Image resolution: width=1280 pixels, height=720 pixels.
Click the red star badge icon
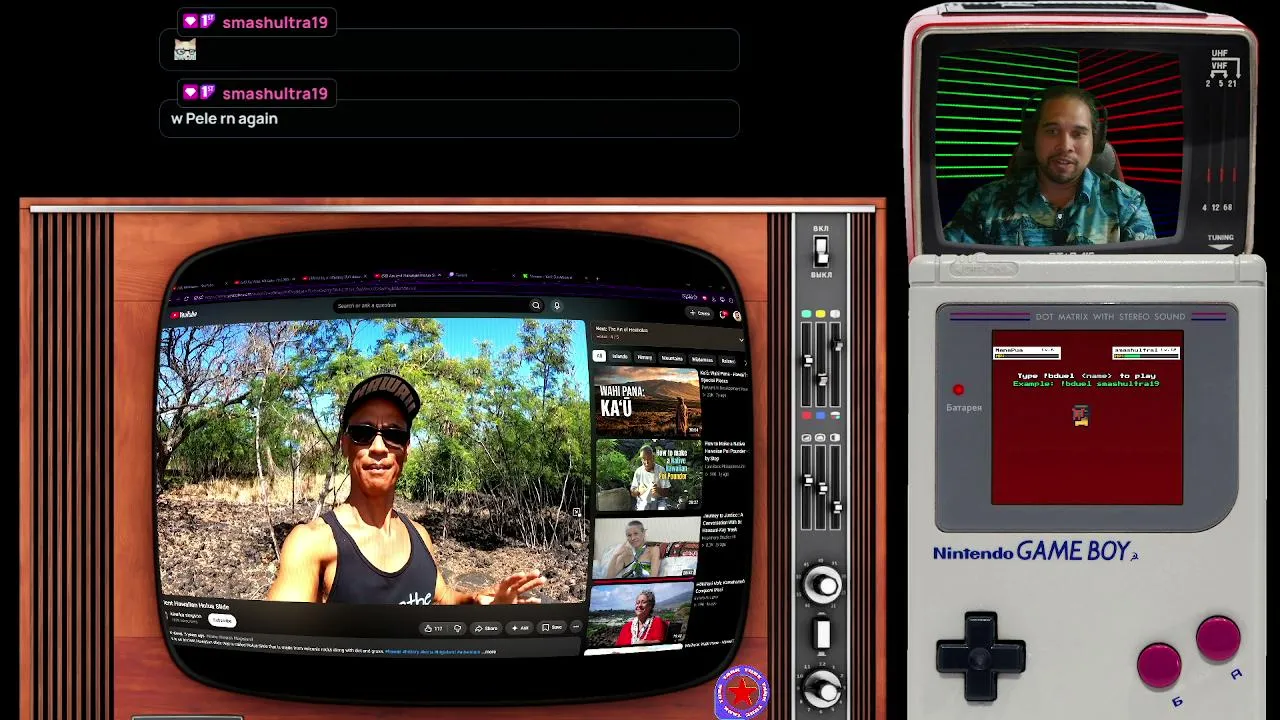742,692
